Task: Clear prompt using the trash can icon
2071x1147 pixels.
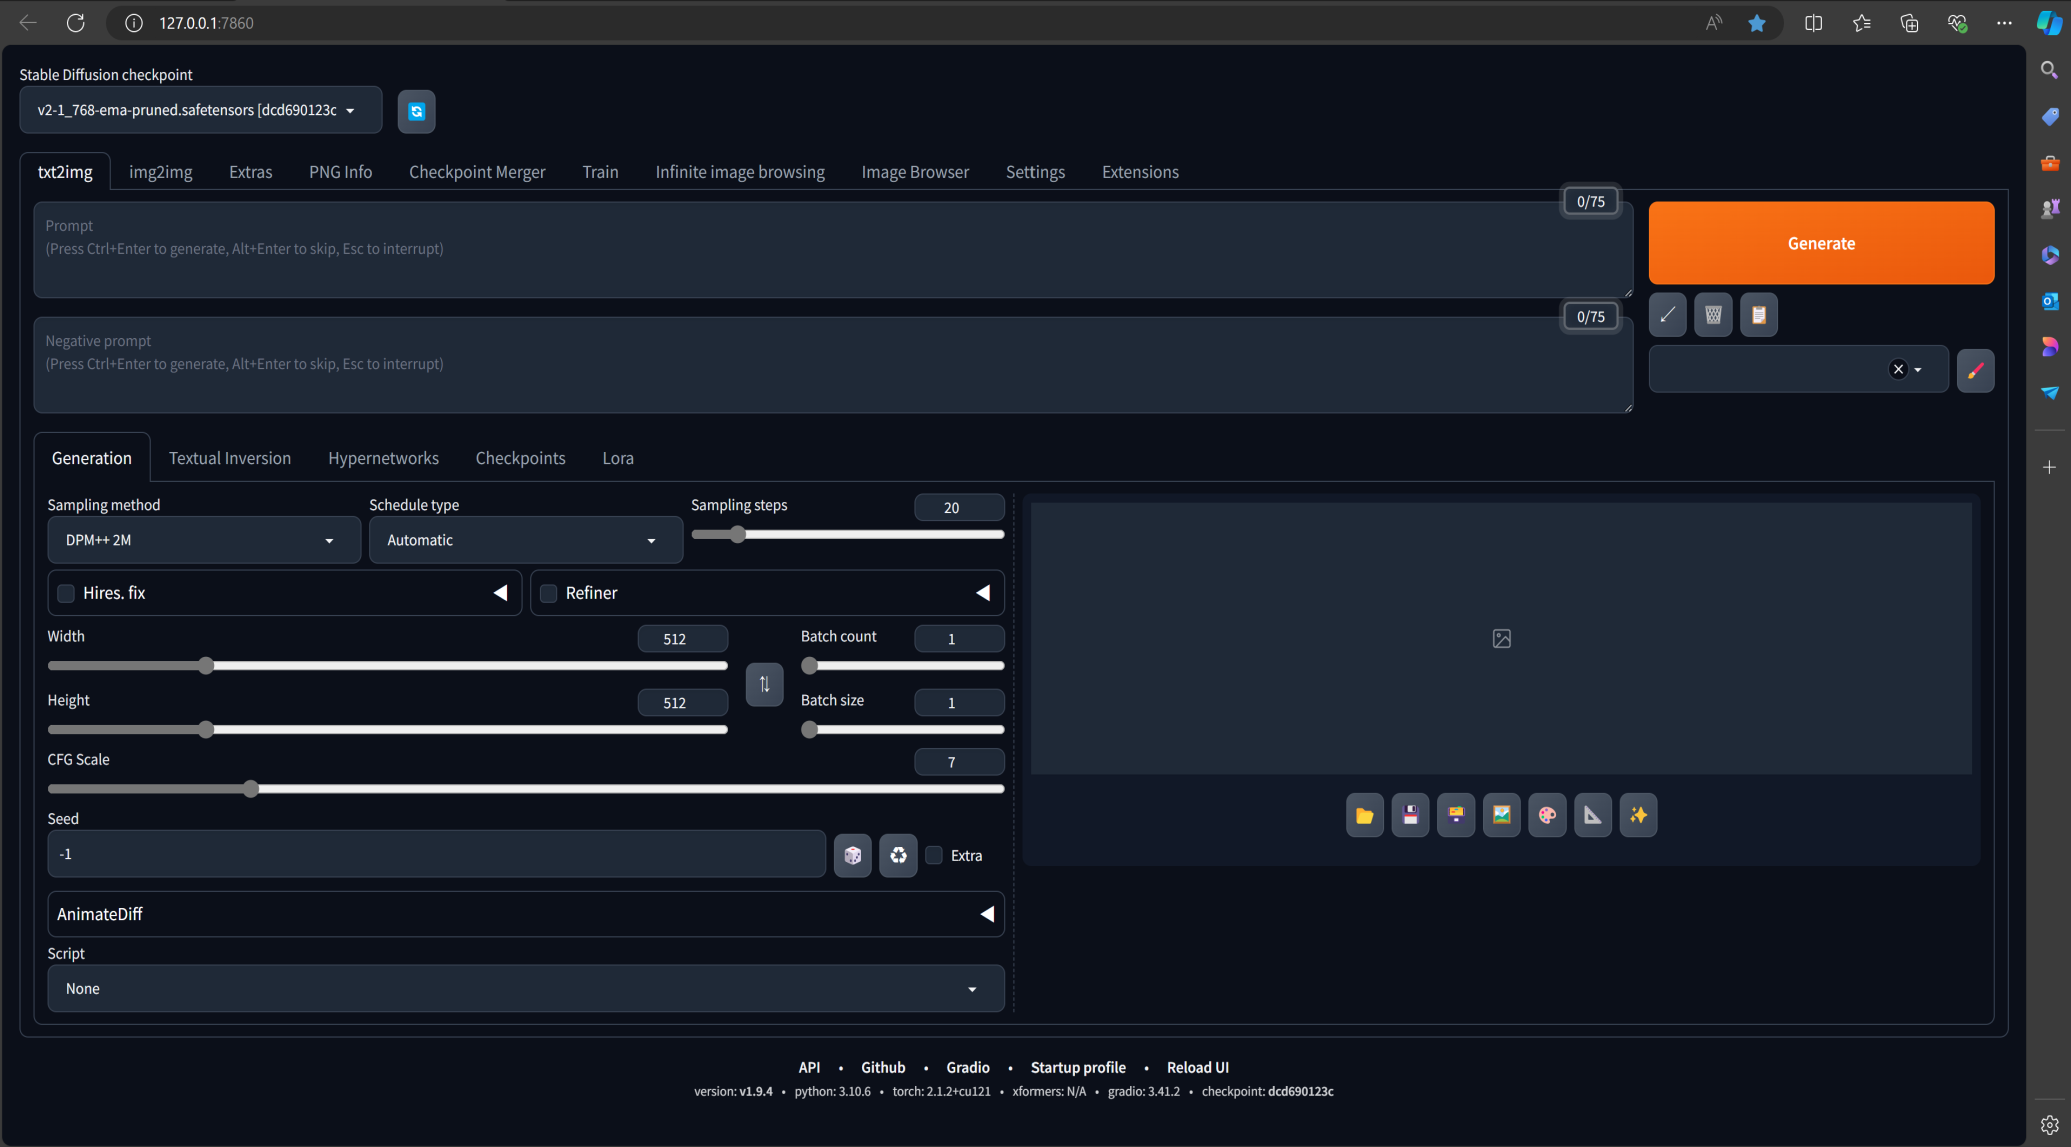Action: click(1713, 315)
